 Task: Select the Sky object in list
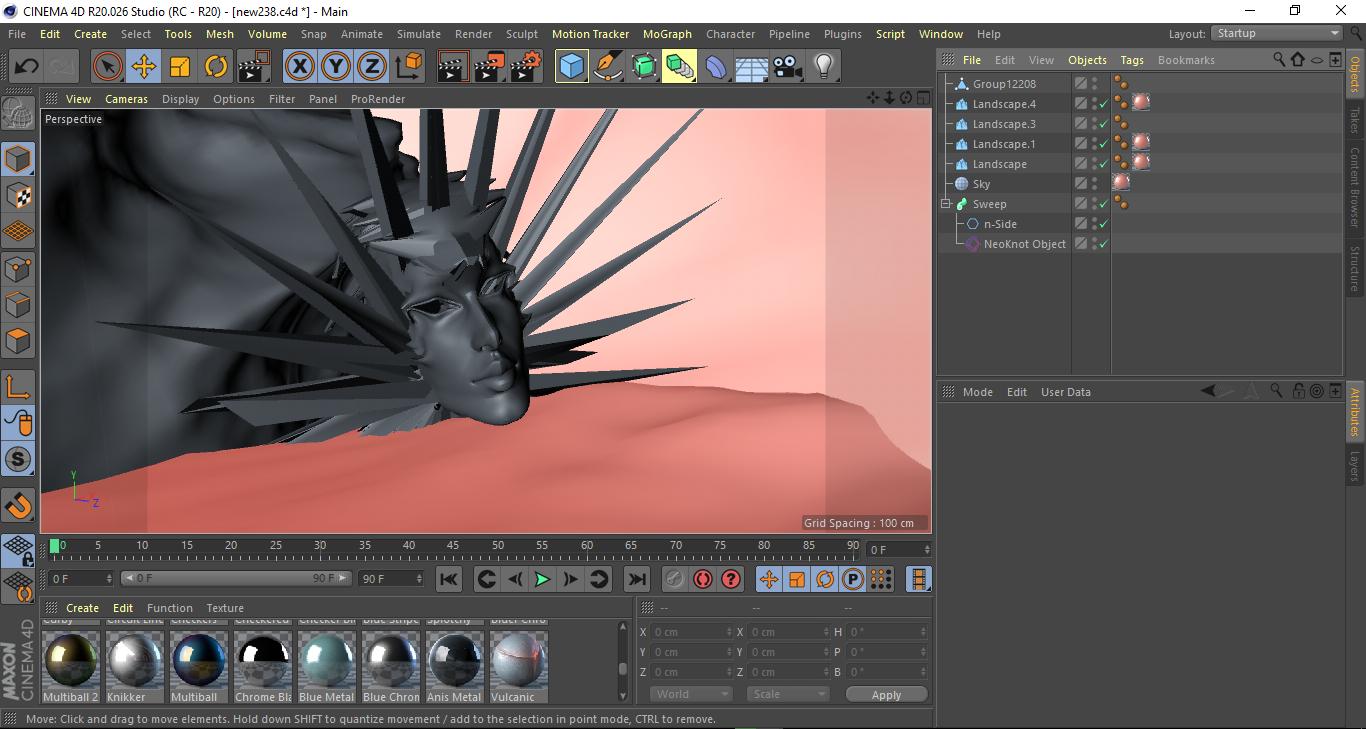[x=981, y=184]
